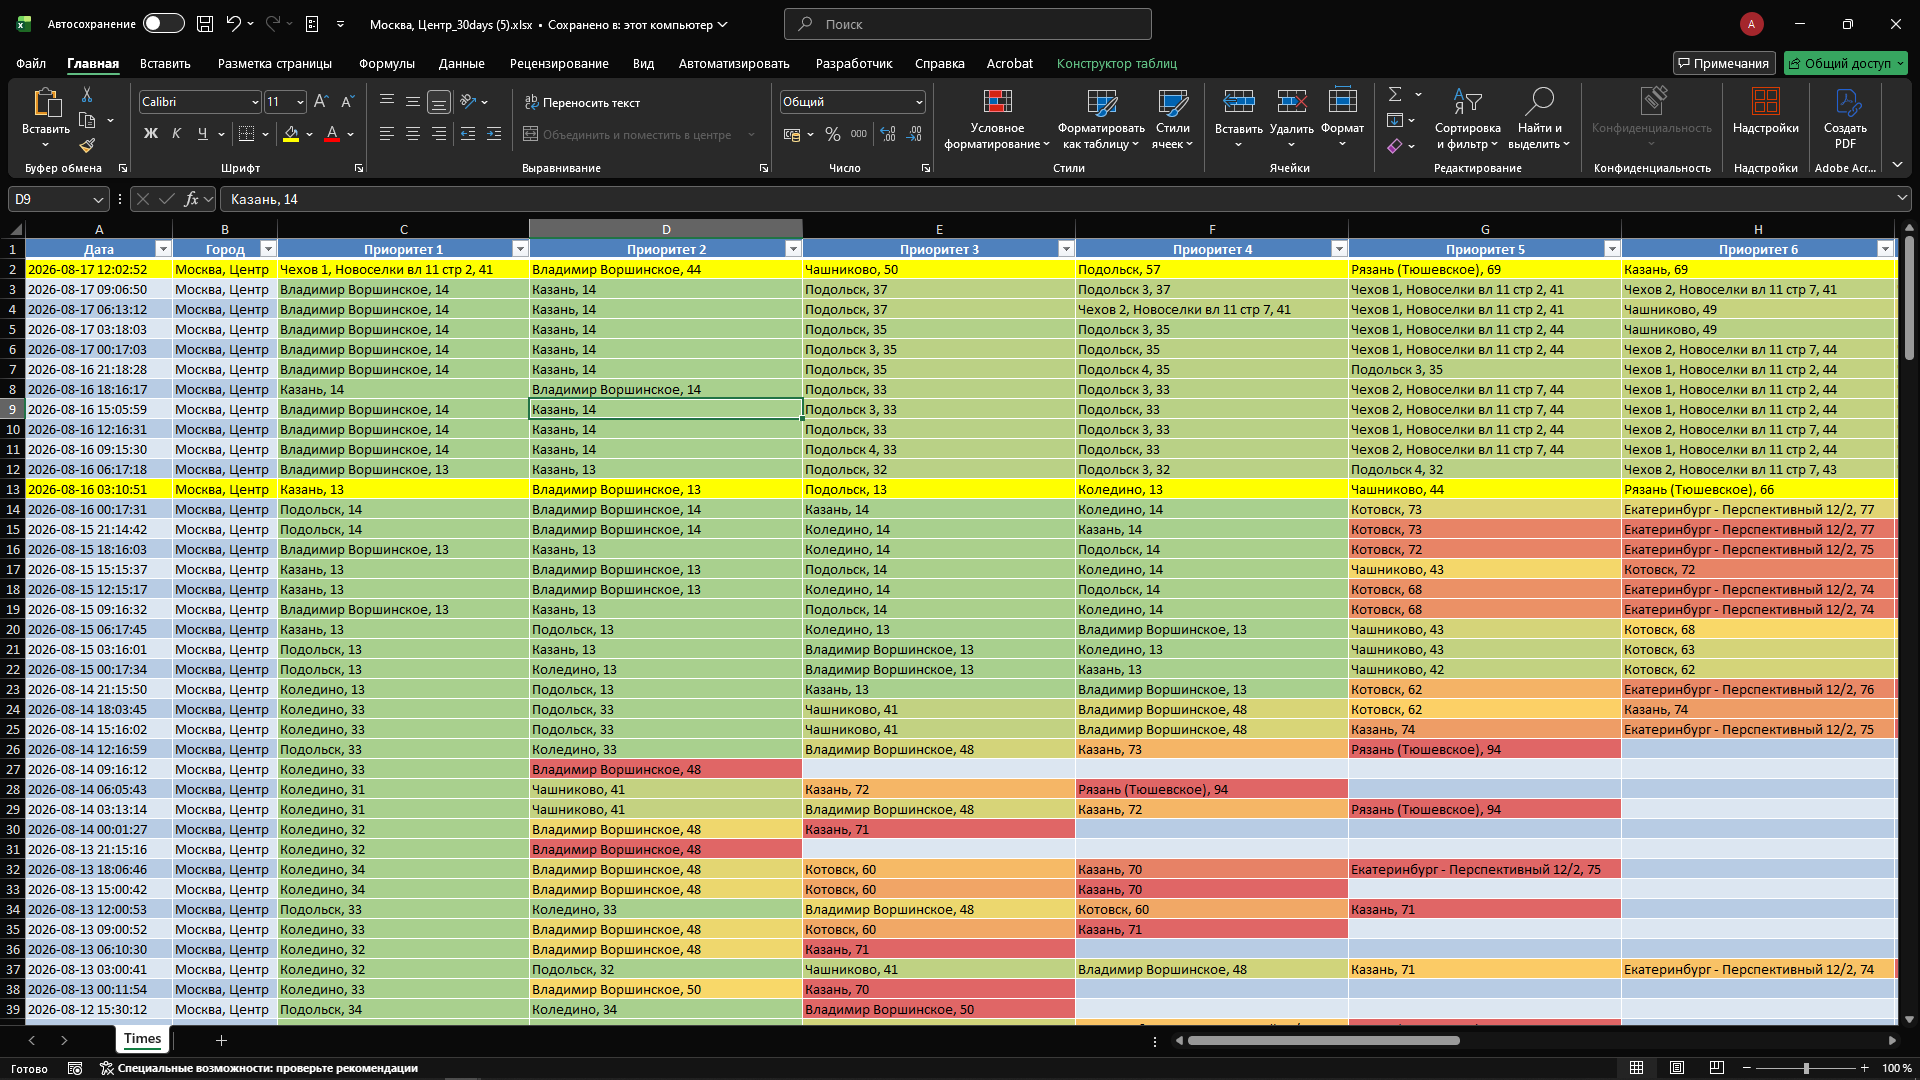Toggle Wrap Text (Переносить текст)
The width and height of the screenshot is (1920, 1080).
(582, 102)
